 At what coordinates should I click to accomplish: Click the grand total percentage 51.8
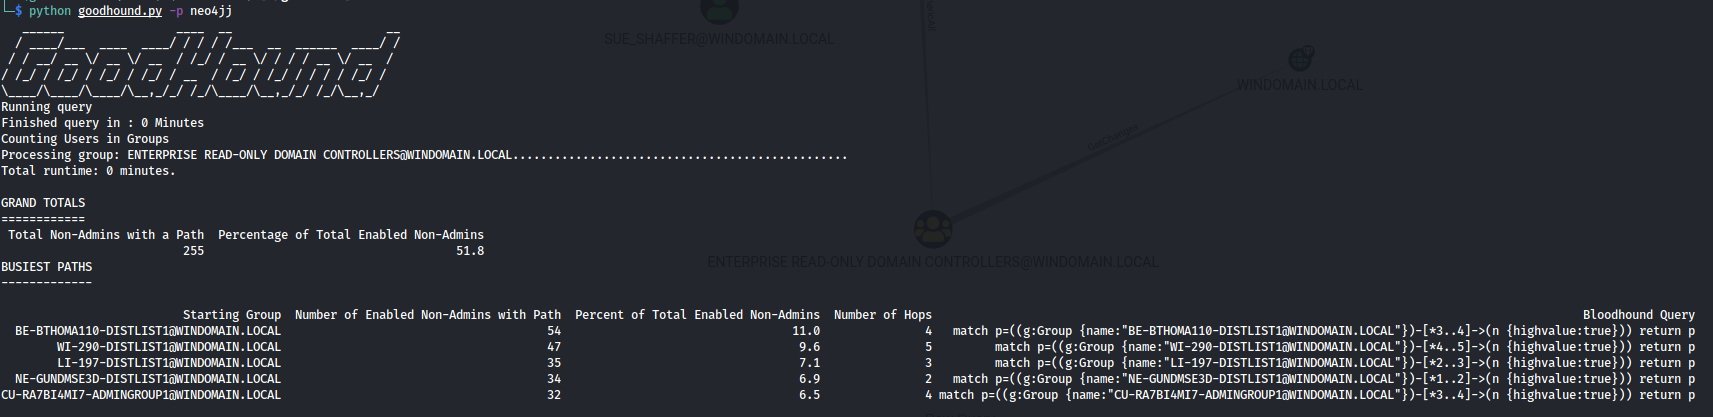click(470, 251)
